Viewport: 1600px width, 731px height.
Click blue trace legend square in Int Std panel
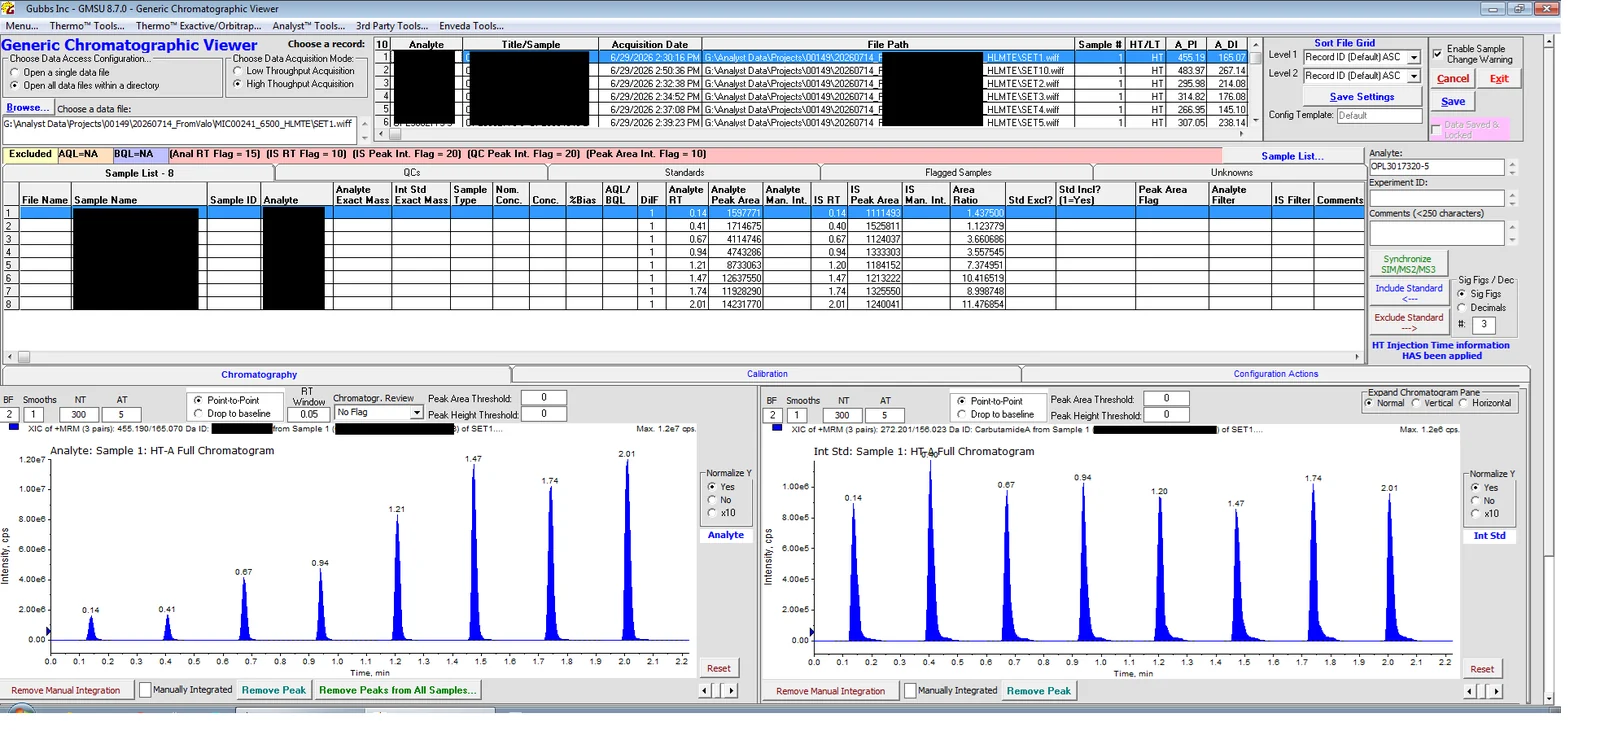click(x=777, y=428)
